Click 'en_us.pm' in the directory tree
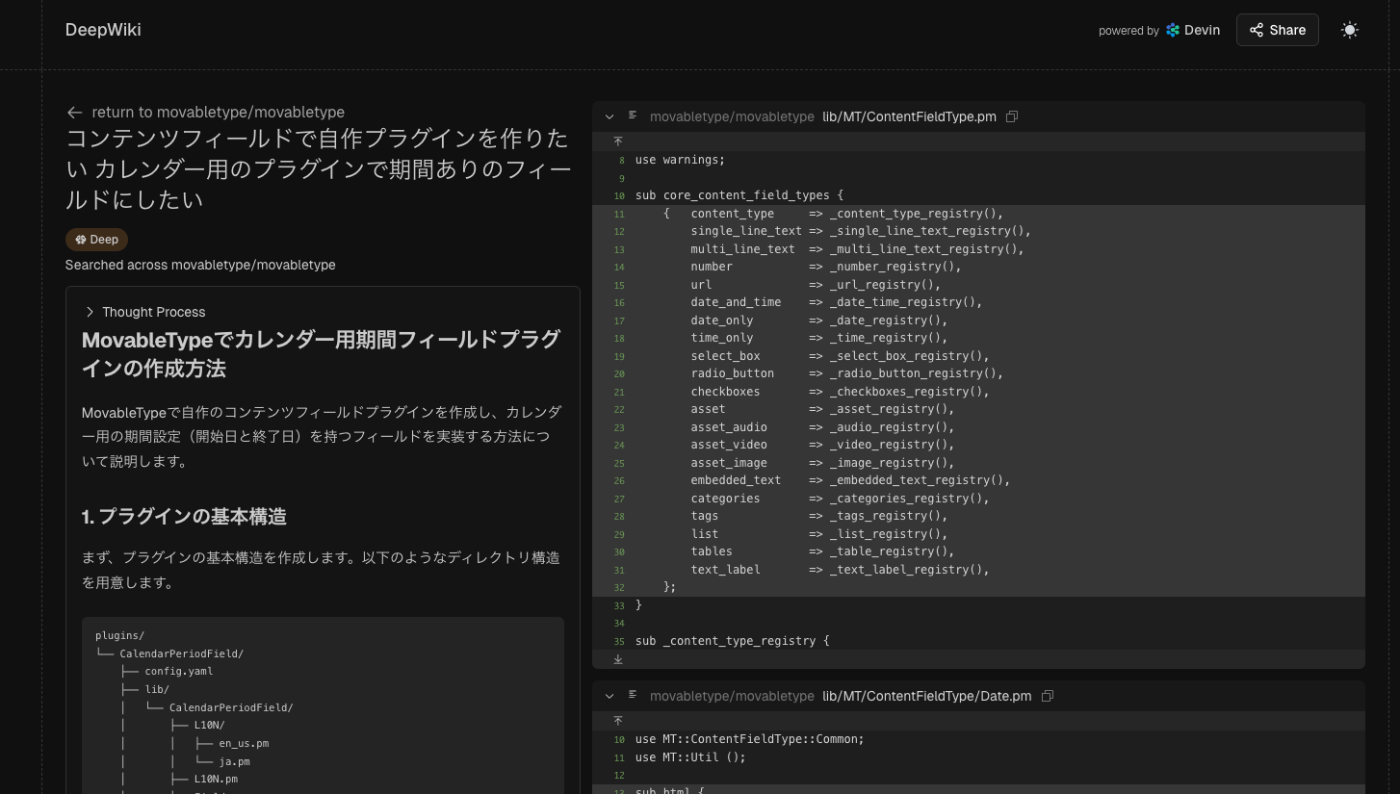The width and height of the screenshot is (1400, 794). pyautogui.click(x=243, y=743)
